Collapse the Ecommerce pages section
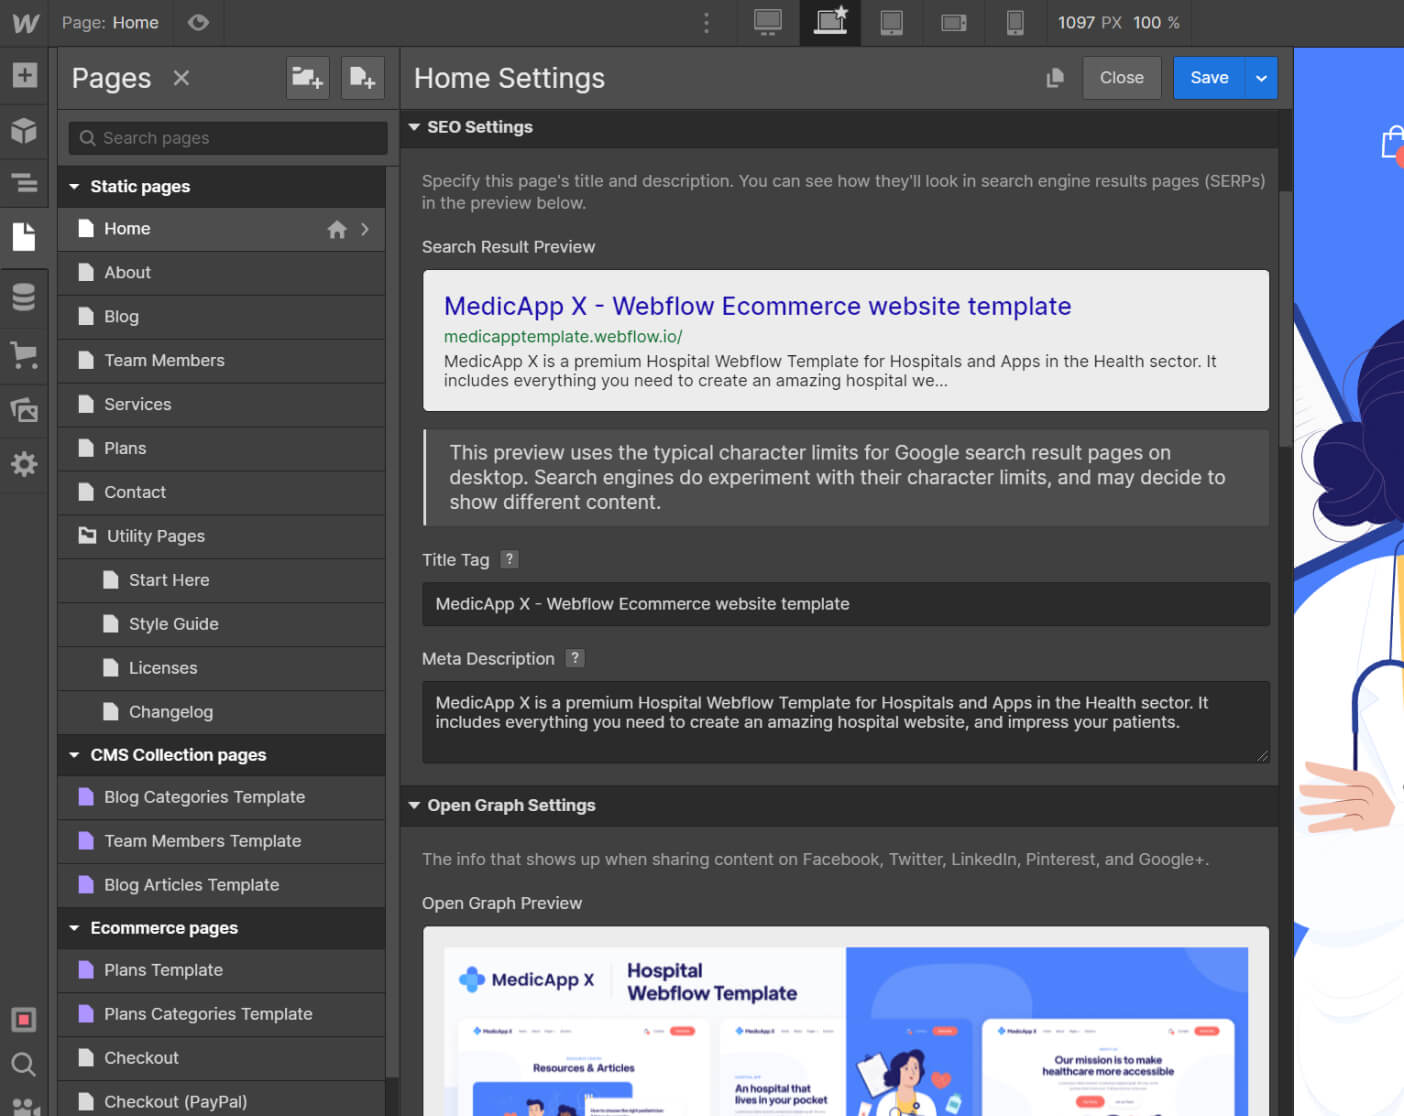Image resolution: width=1404 pixels, height=1116 pixels. [74, 928]
